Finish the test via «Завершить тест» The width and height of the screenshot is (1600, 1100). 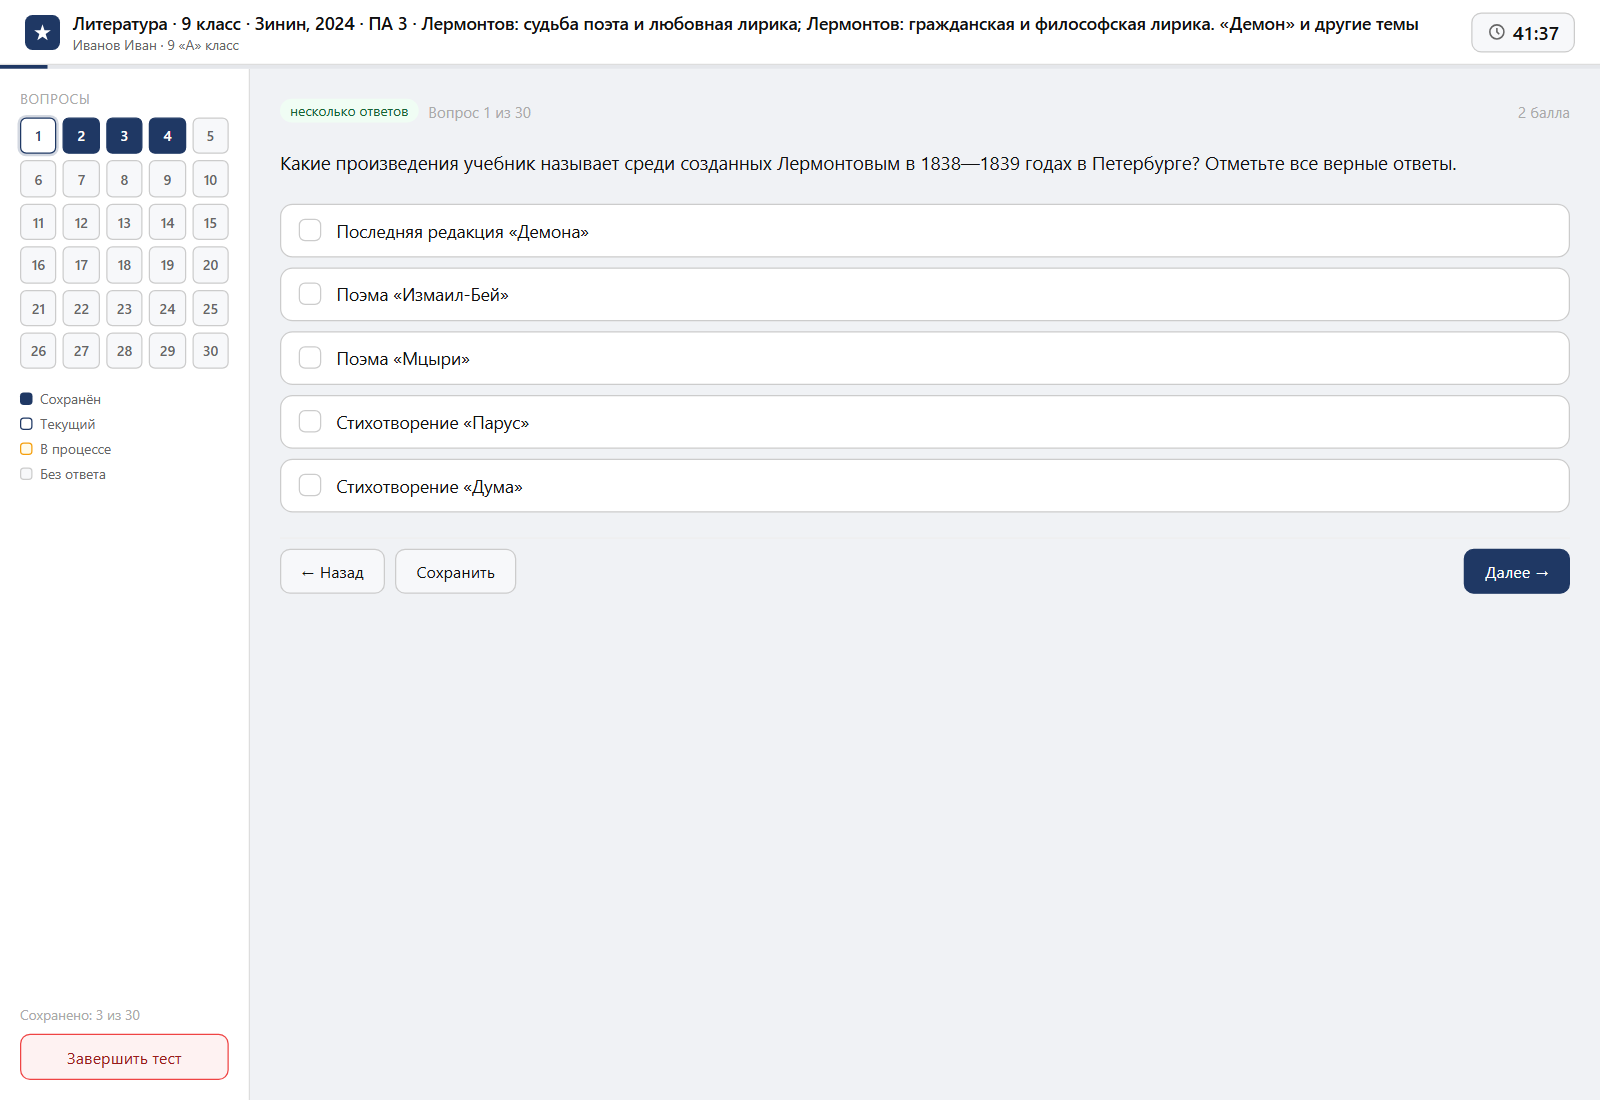[124, 1058]
